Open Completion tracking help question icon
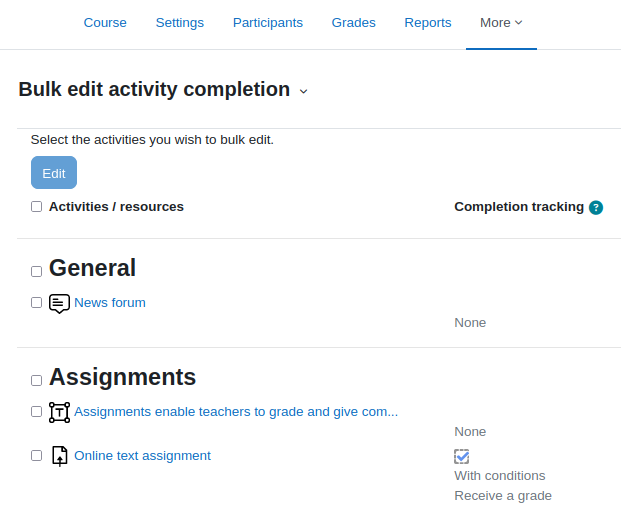Screen dimensions: 621x508 596,207
